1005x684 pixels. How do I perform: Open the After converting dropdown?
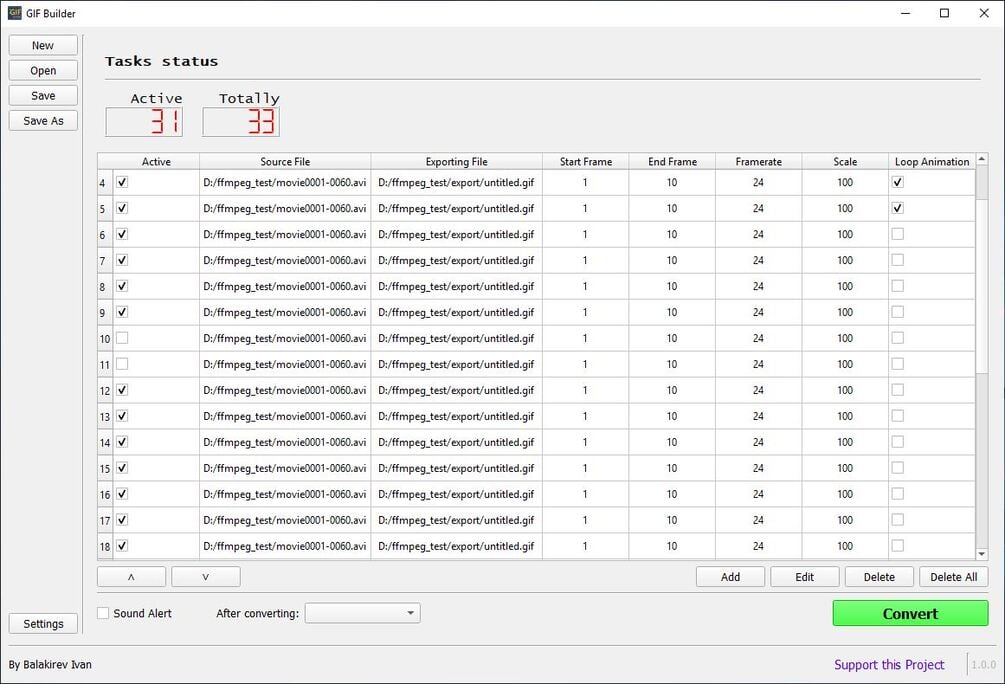362,613
